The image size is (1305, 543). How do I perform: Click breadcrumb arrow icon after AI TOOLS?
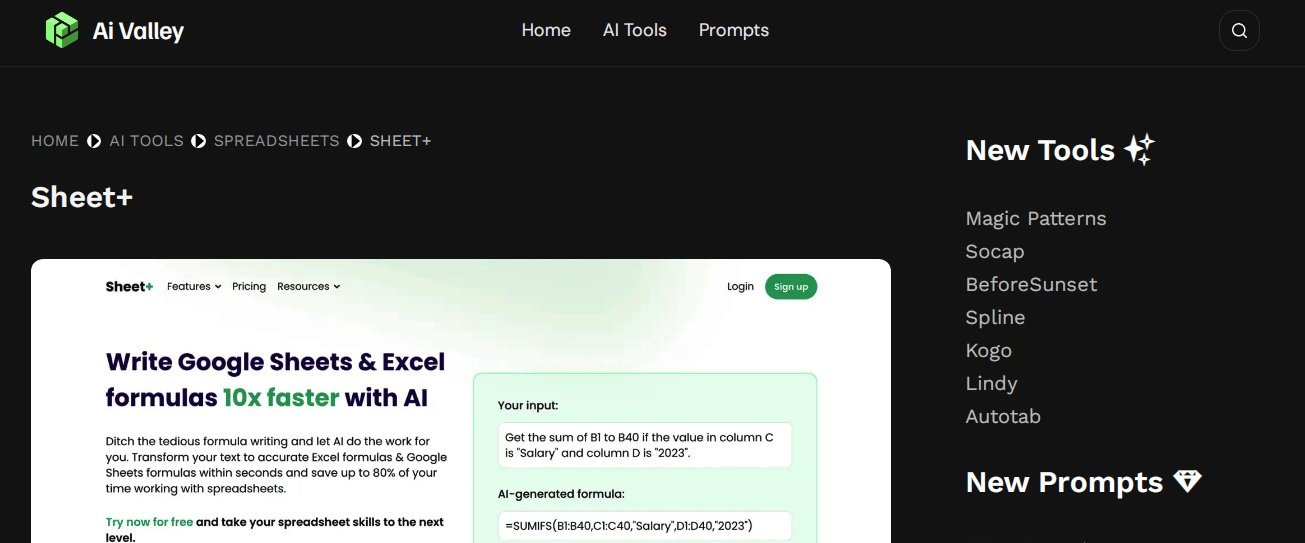(199, 141)
